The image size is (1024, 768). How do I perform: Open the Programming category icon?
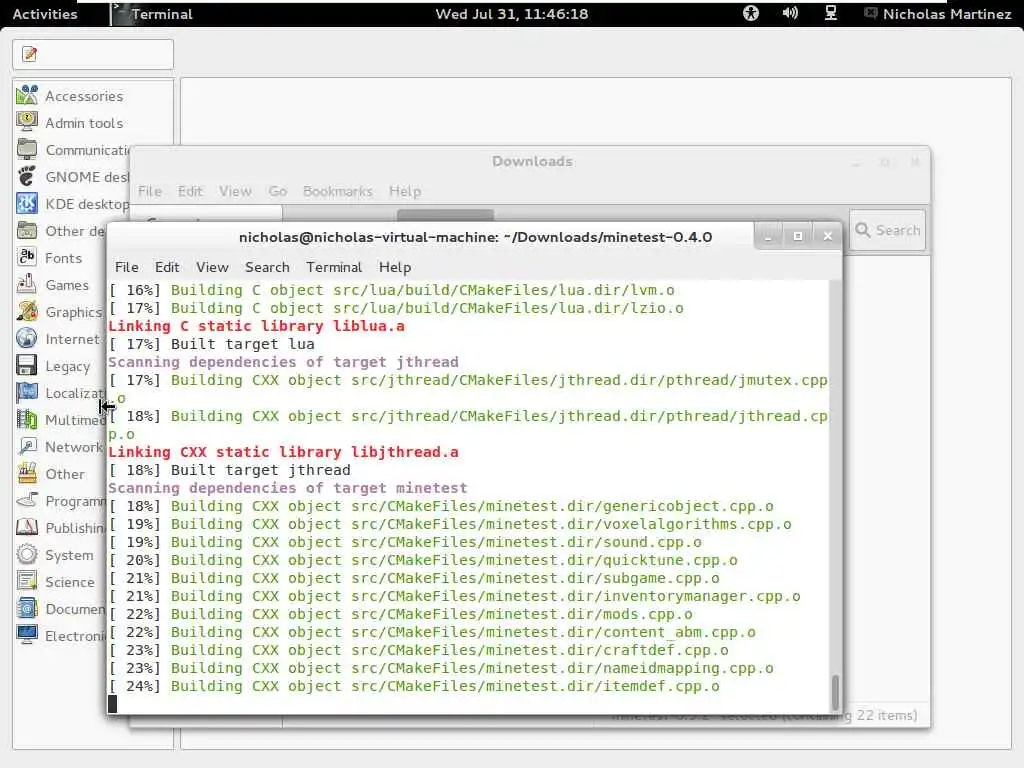(27, 501)
